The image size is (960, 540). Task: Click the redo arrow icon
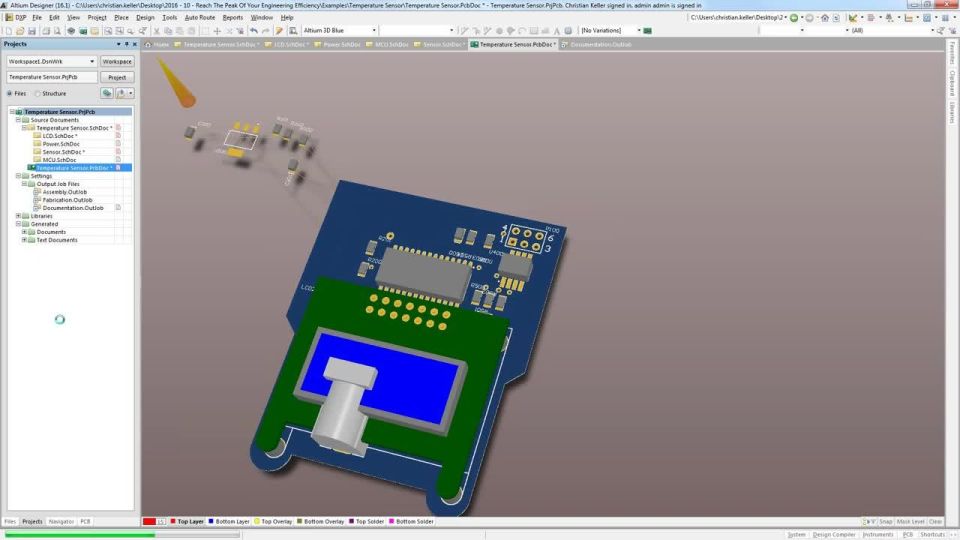pos(265,31)
